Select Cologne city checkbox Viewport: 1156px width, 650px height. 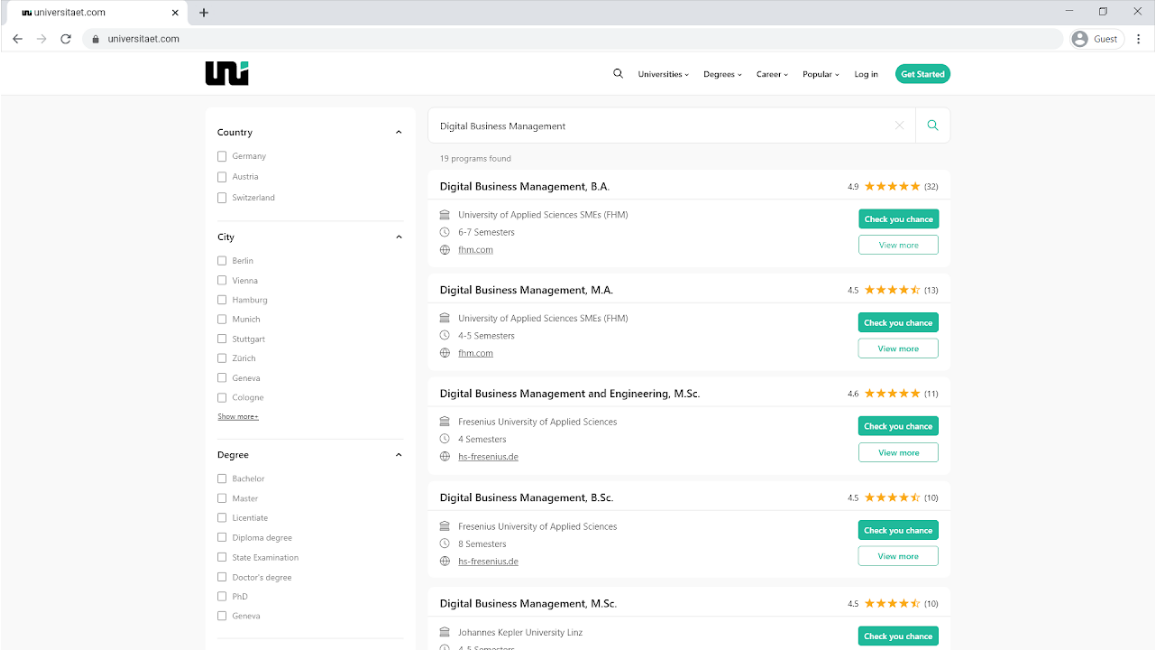tap(222, 398)
